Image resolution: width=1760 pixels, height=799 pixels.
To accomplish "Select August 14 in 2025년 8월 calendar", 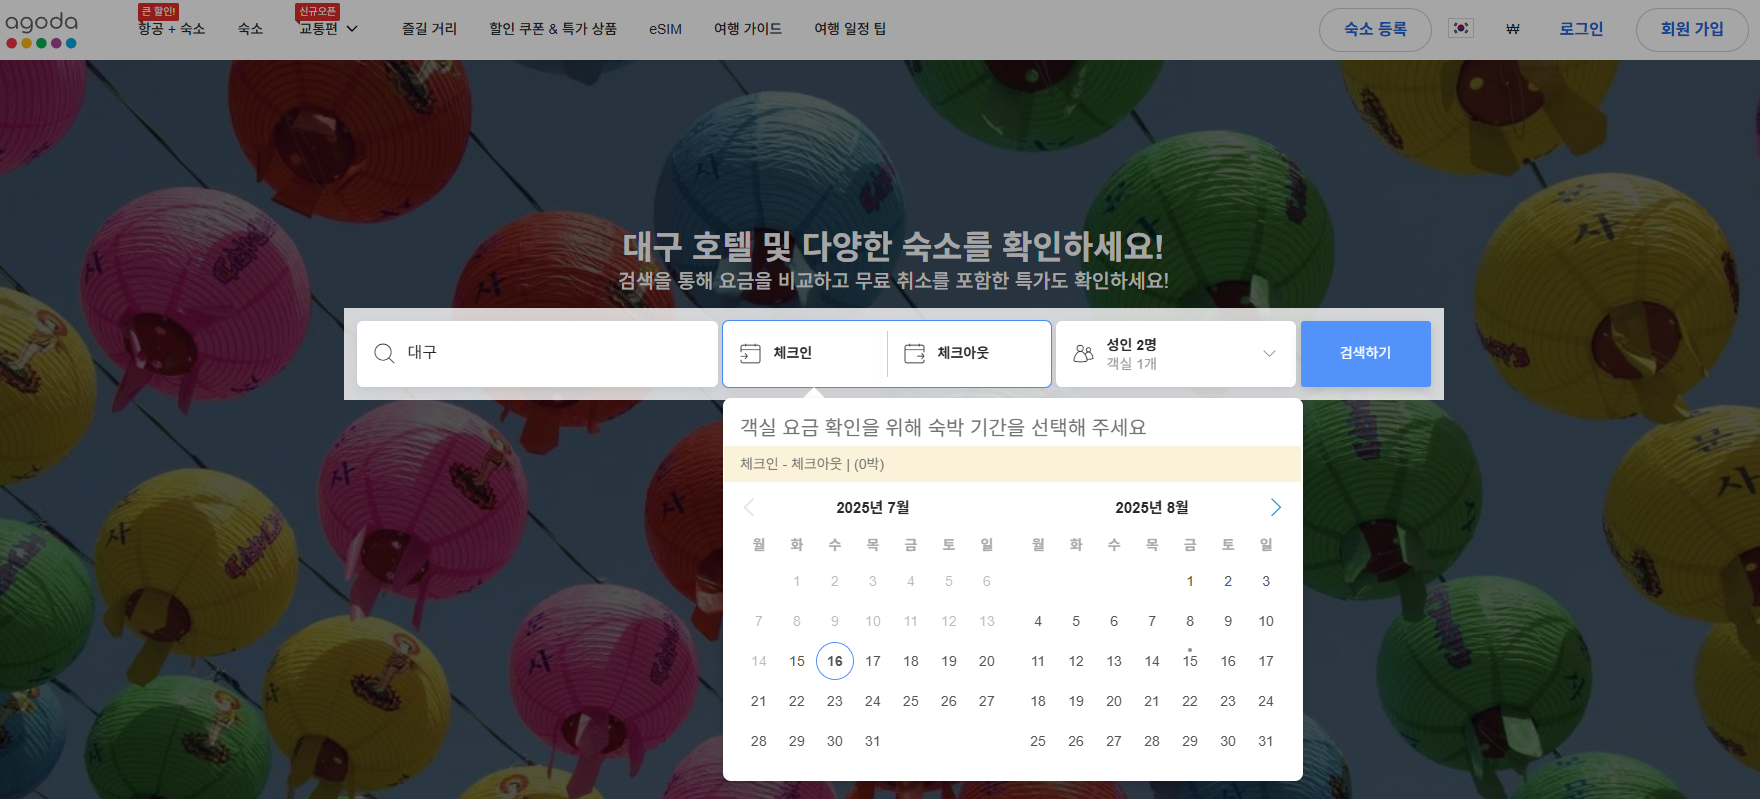I will pos(1152,661).
